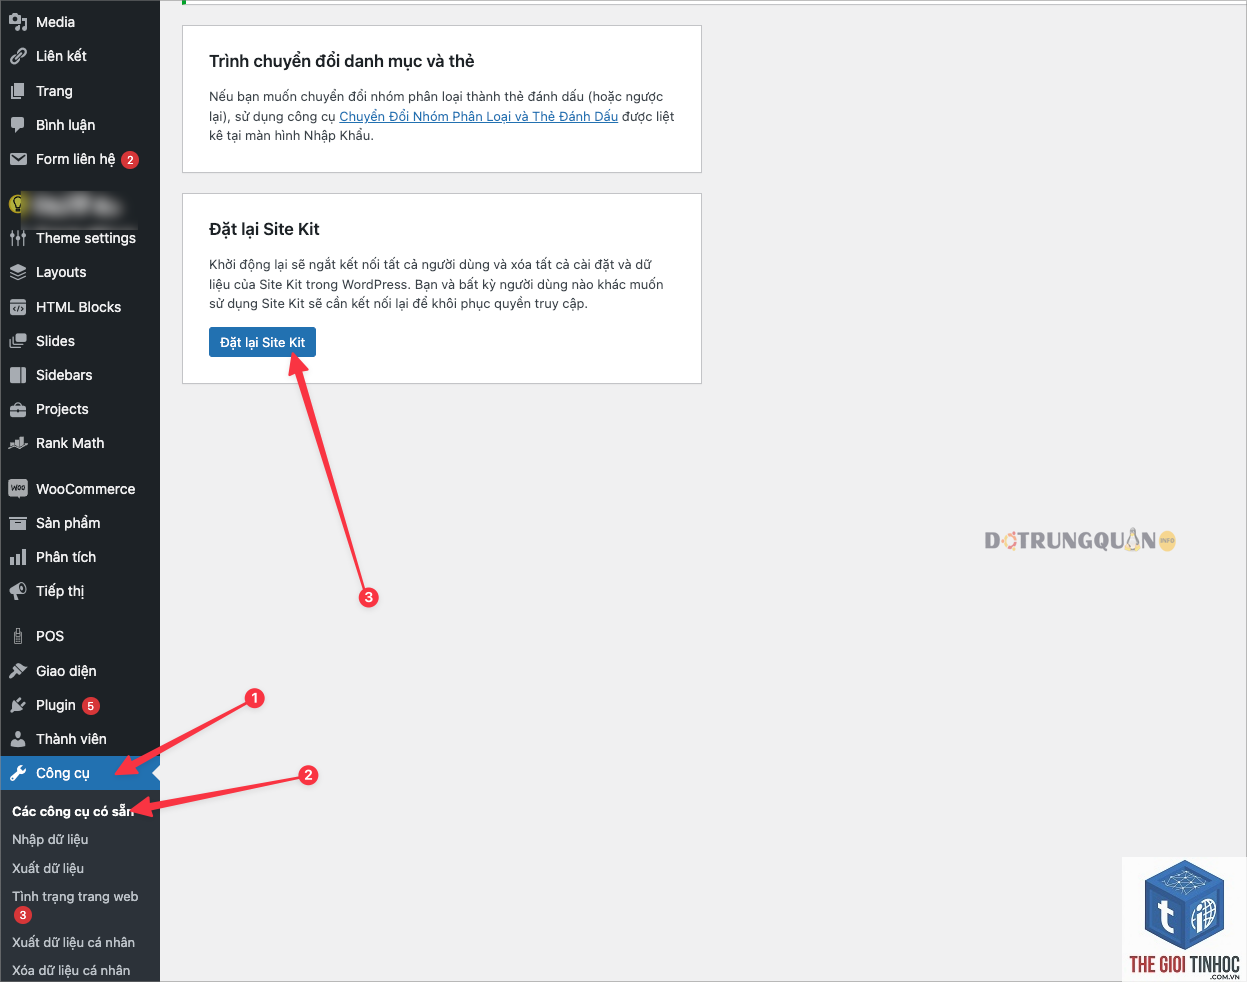The width and height of the screenshot is (1247, 982).
Task: Click the Layouts stack icon
Action: 18,272
